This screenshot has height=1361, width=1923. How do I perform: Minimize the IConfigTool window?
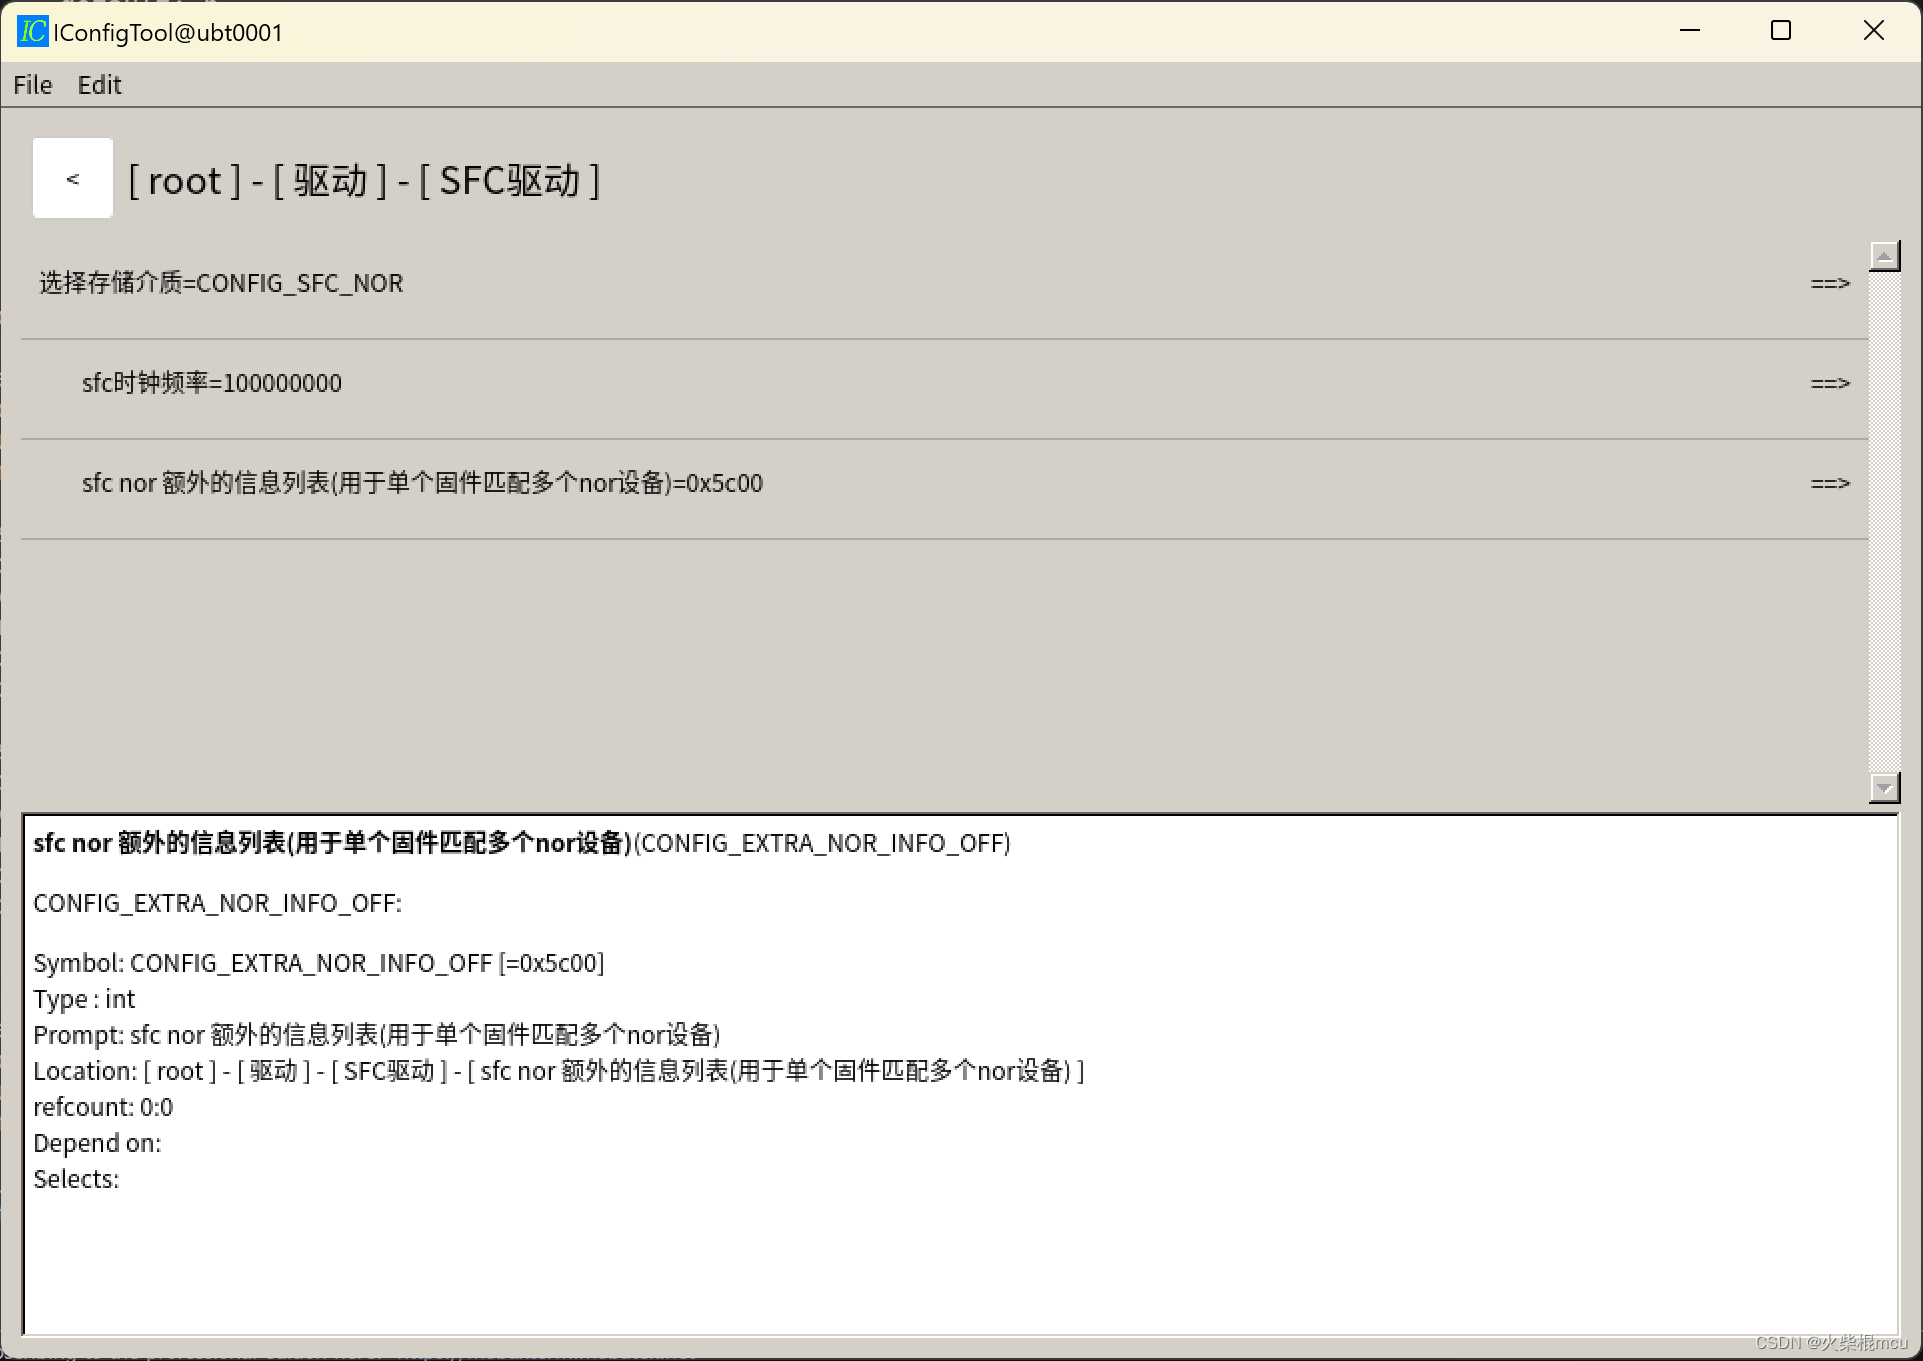1689,31
